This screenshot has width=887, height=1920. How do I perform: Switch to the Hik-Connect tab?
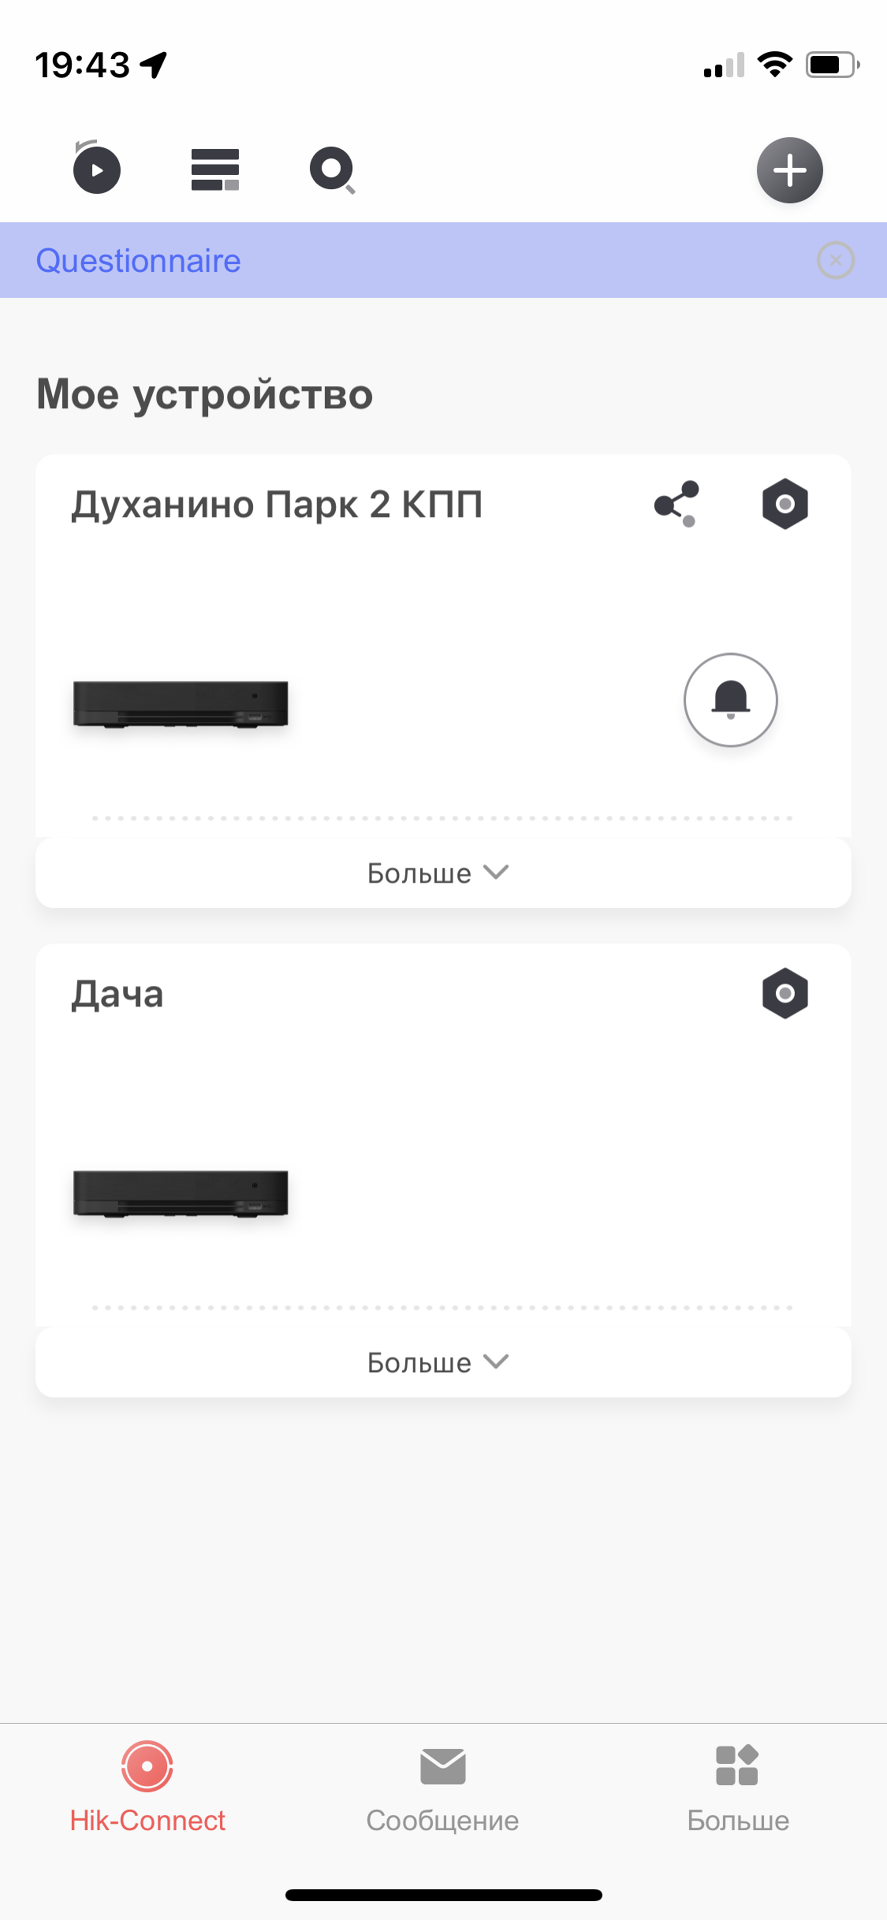point(147,1787)
